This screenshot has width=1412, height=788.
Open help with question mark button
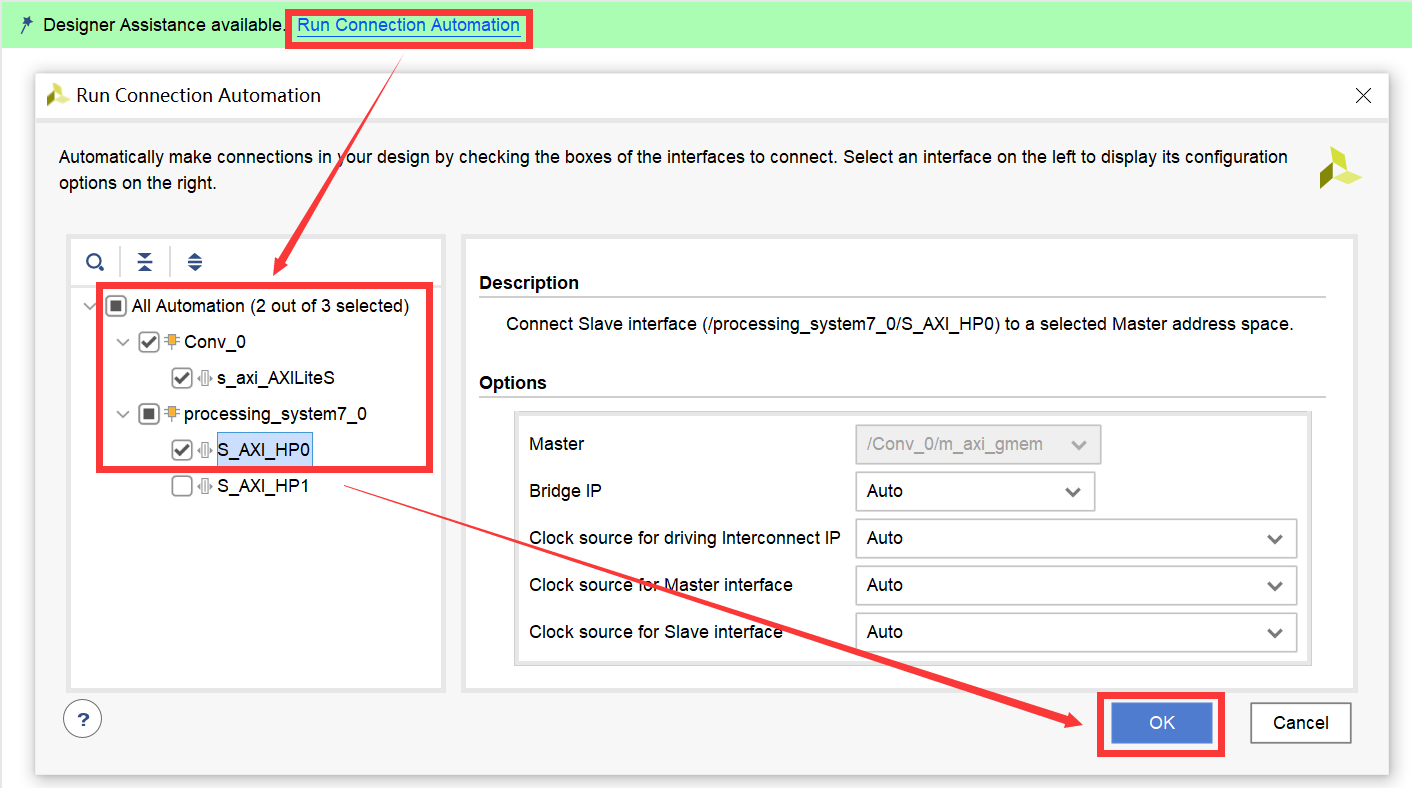83,718
